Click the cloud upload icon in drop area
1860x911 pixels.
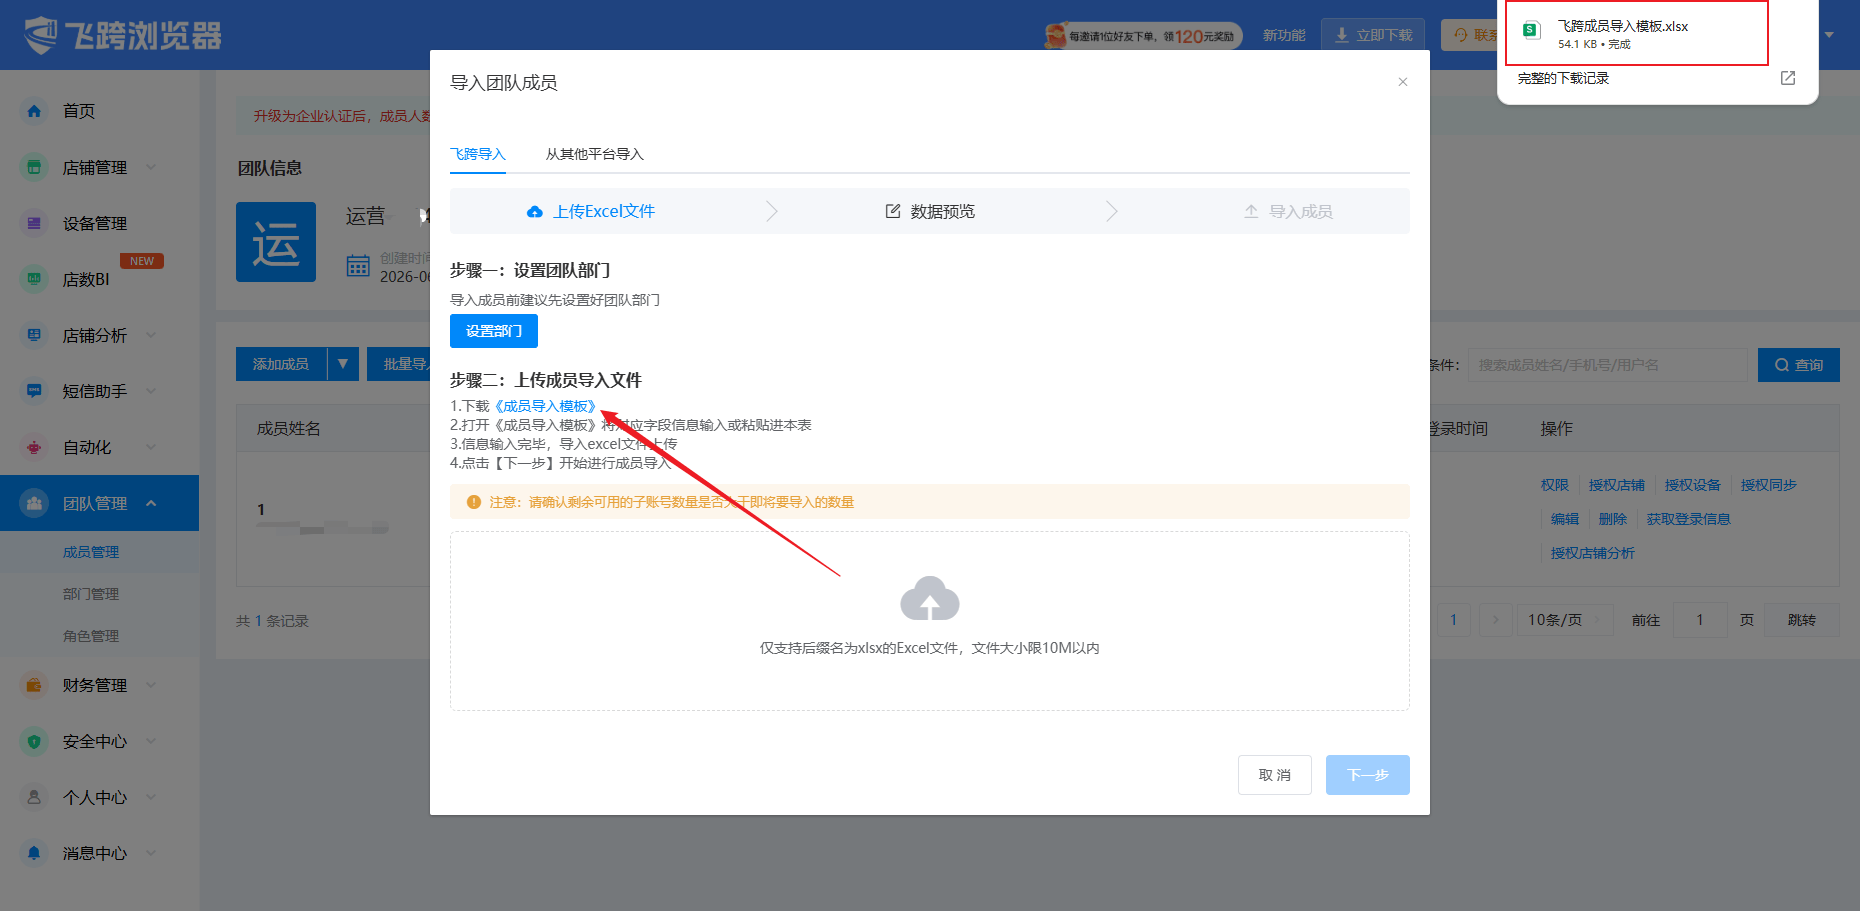929,598
